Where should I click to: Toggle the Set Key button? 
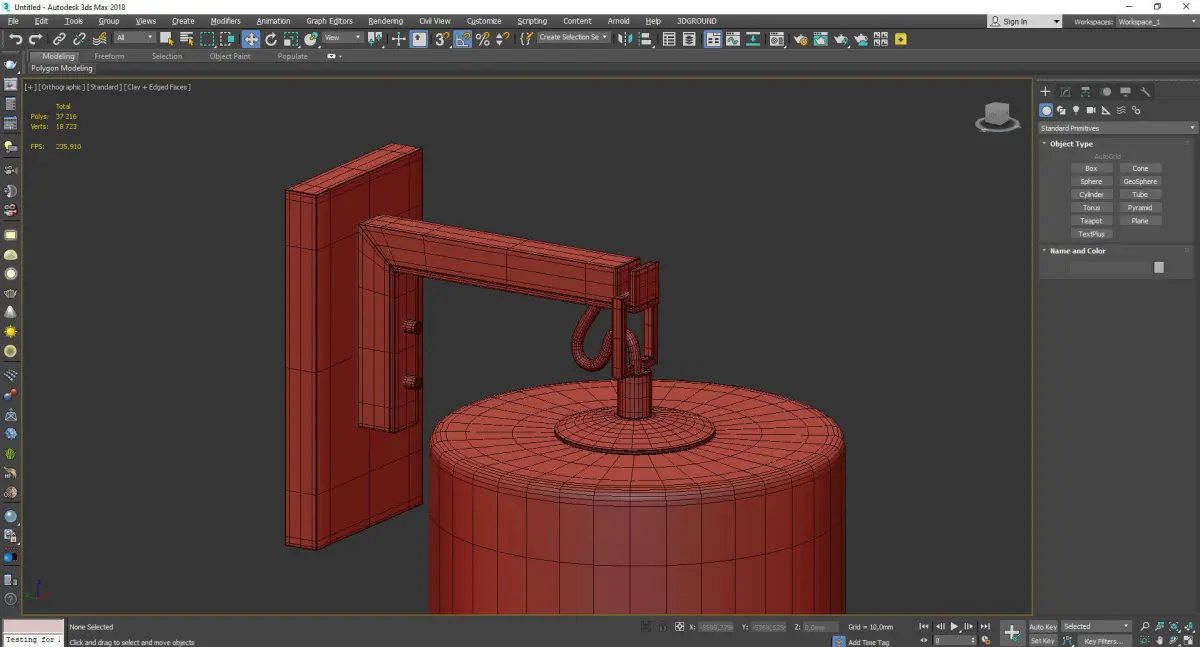(x=1043, y=640)
